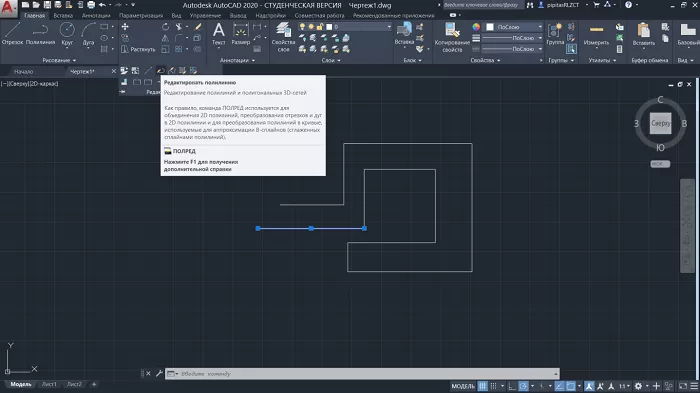This screenshot has width=700, height=393.
Task: Toggle МОДЕЛЬ space button in status bar
Action: [462, 386]
